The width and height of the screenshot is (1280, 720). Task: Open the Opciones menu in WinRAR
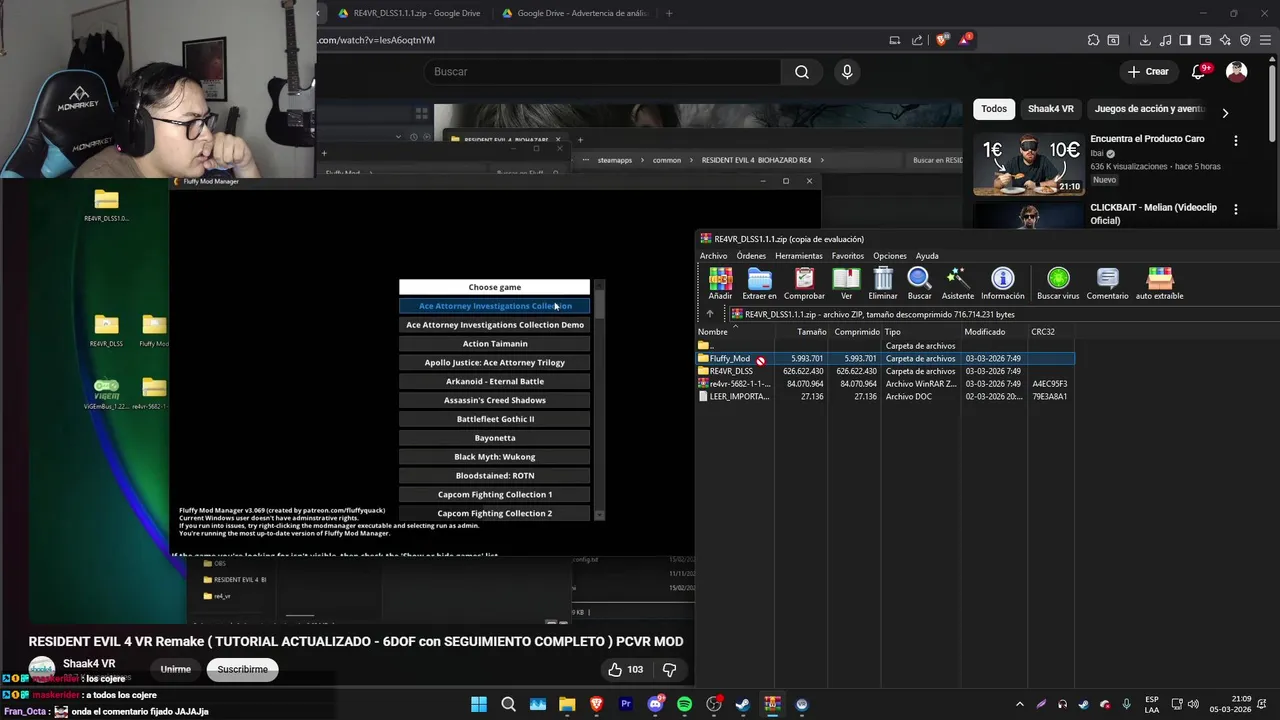(x=890, y=256)
